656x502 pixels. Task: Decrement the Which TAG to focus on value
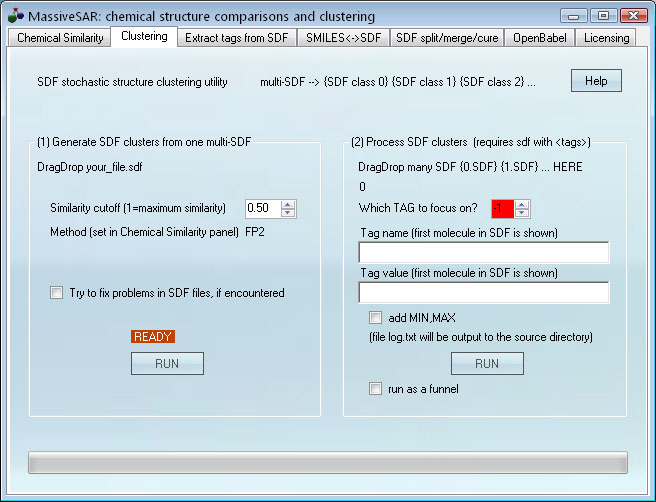522,213
